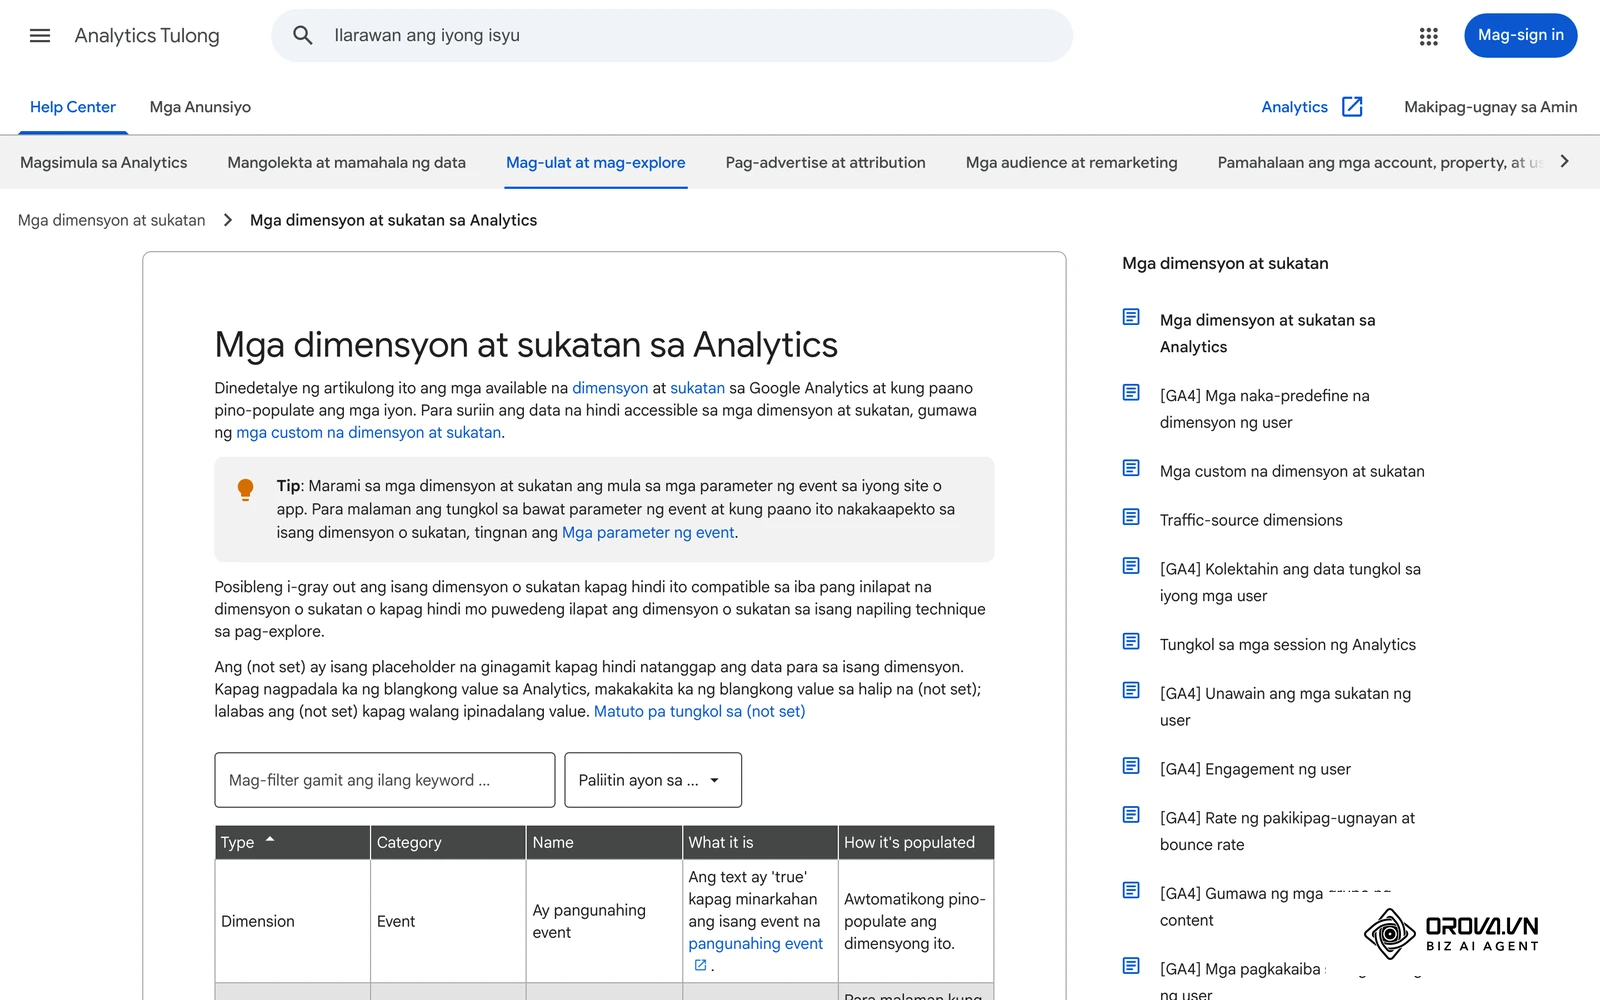Open Traffic-source dimensions sidebar article
The width and height of the screenshot is (1600, 1000).
pos(1251,520)
